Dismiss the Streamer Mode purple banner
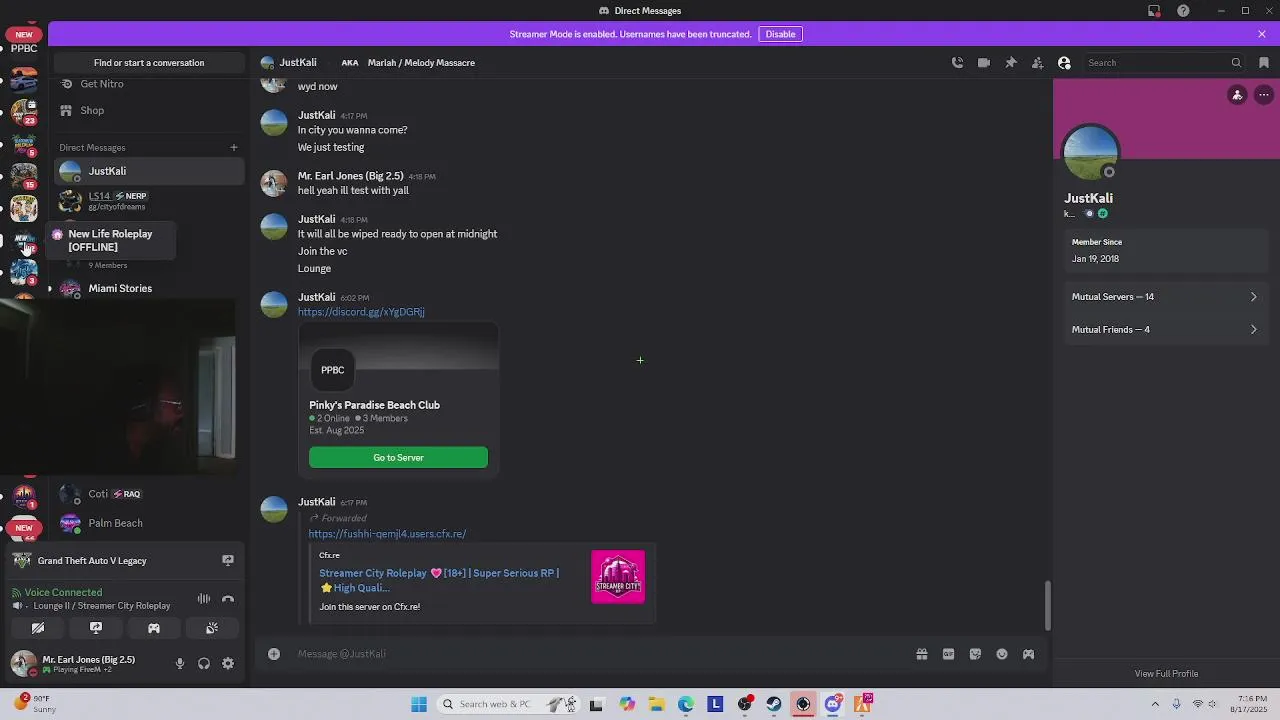This screenshot has height=720, width=1280. [1262, 34]
